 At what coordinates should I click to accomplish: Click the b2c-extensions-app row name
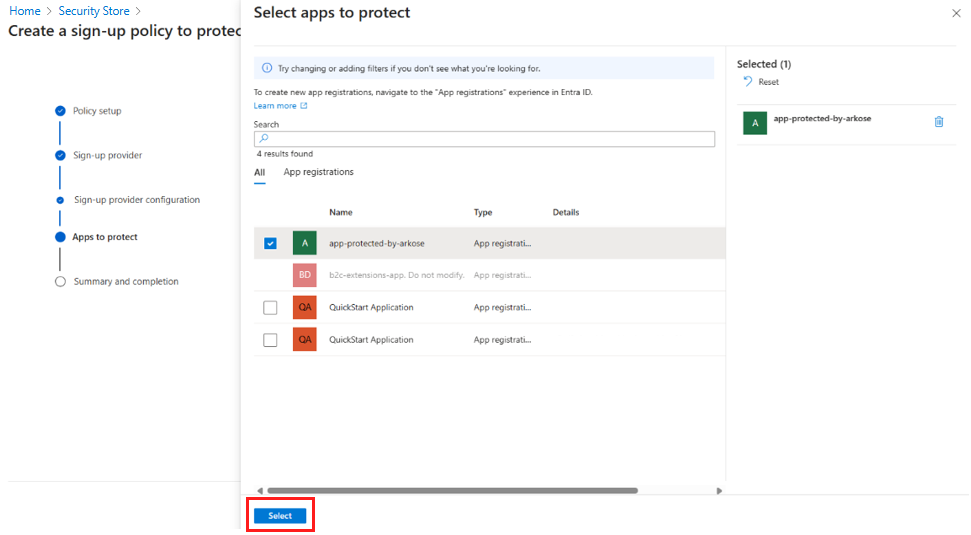pos(397,275)
